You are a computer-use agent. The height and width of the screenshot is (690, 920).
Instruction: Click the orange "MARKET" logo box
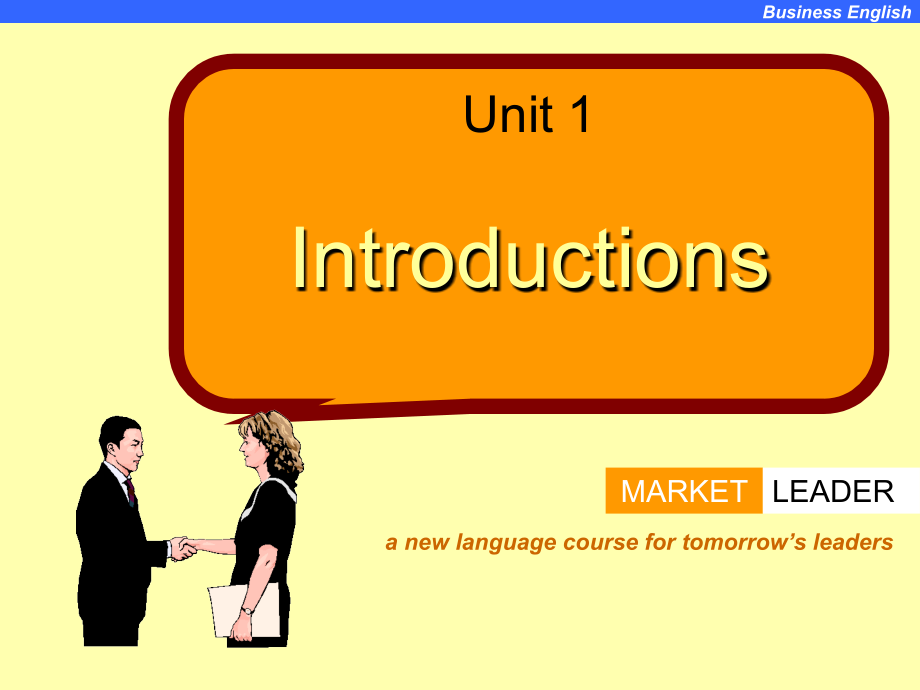coord(684,491)
